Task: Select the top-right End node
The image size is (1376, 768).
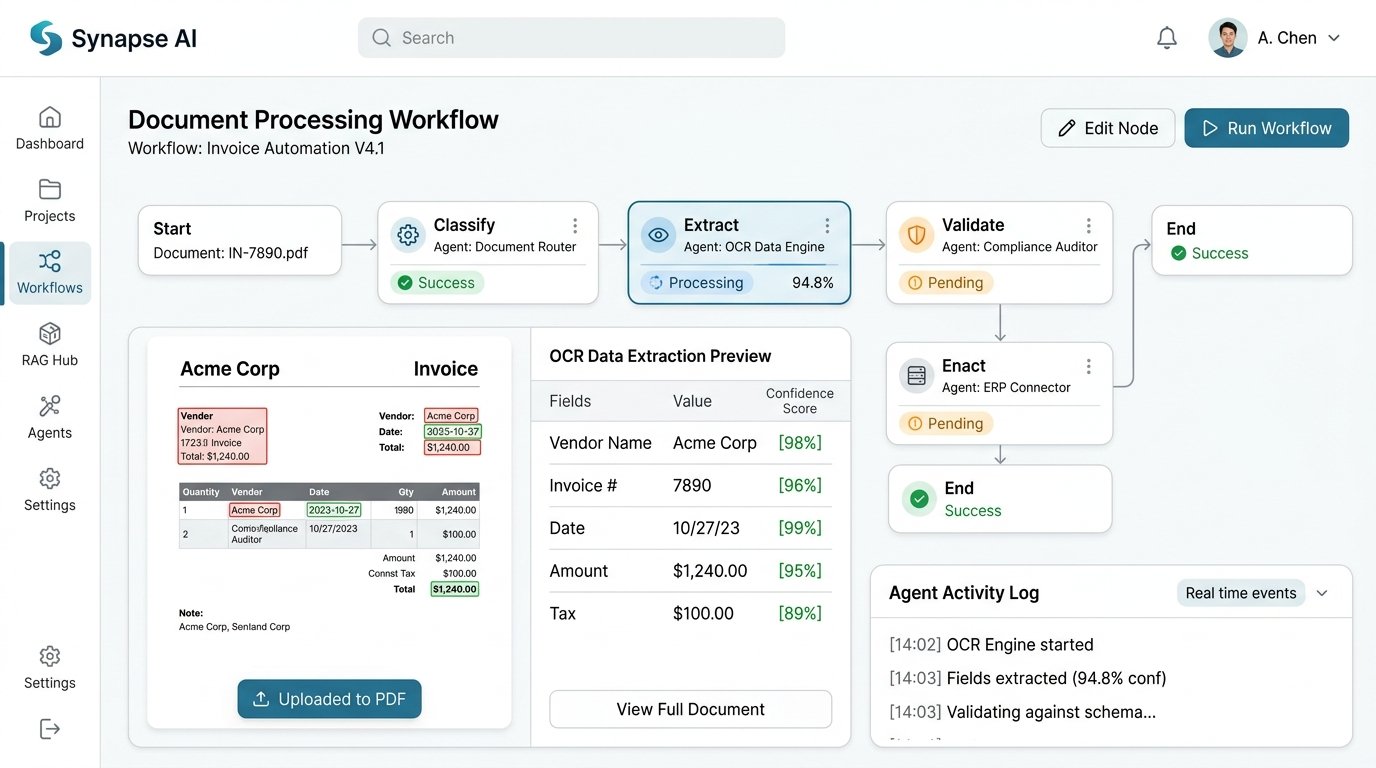Action: point(1252,241)
